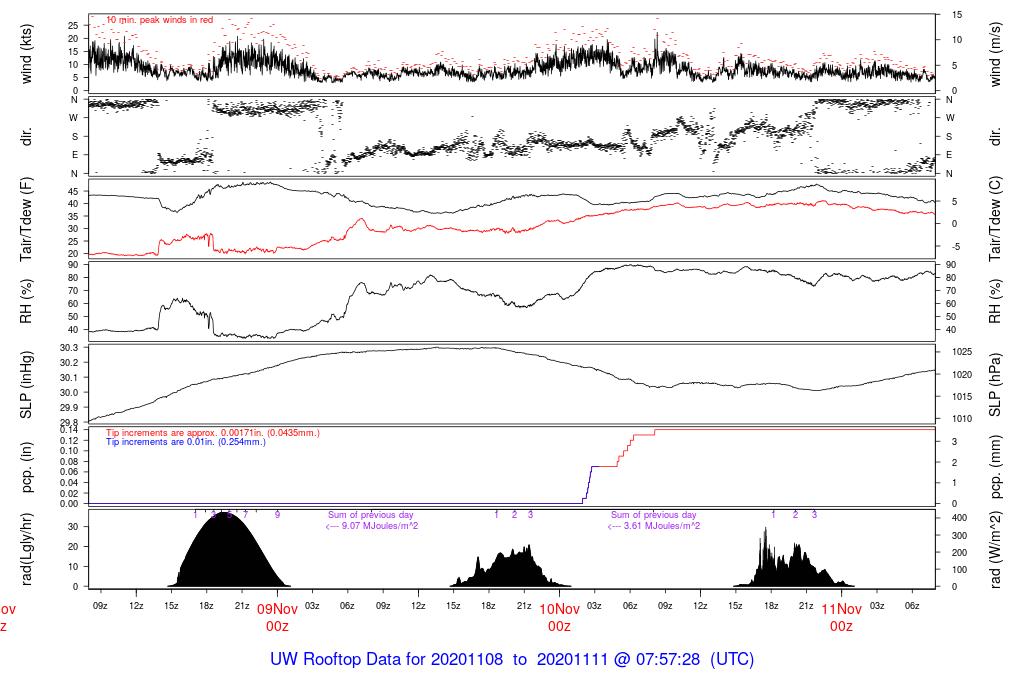Click the "21z" tick just before 11Nov
Screen dimensions: 1024x700
(806, 607)
